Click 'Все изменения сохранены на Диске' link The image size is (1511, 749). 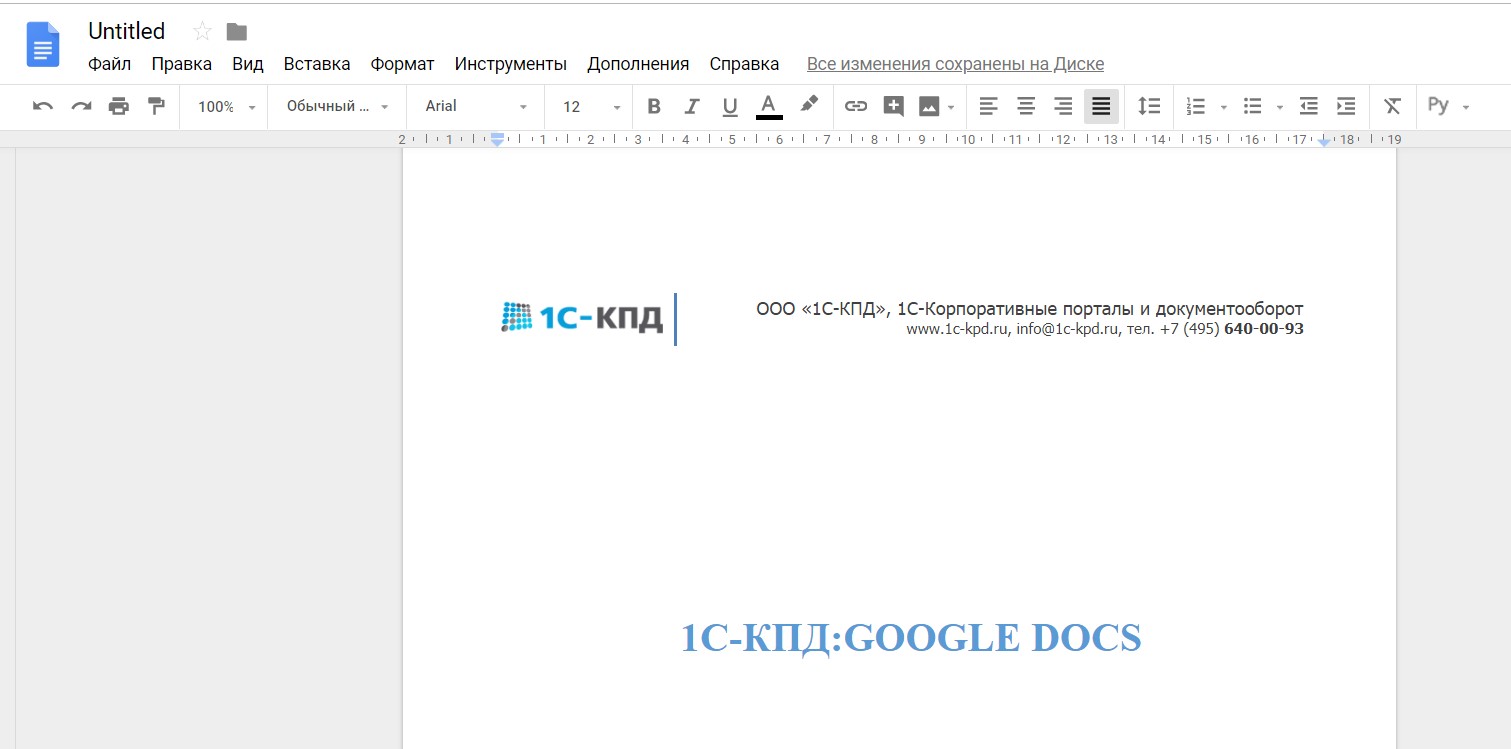(x=955, y=64)
